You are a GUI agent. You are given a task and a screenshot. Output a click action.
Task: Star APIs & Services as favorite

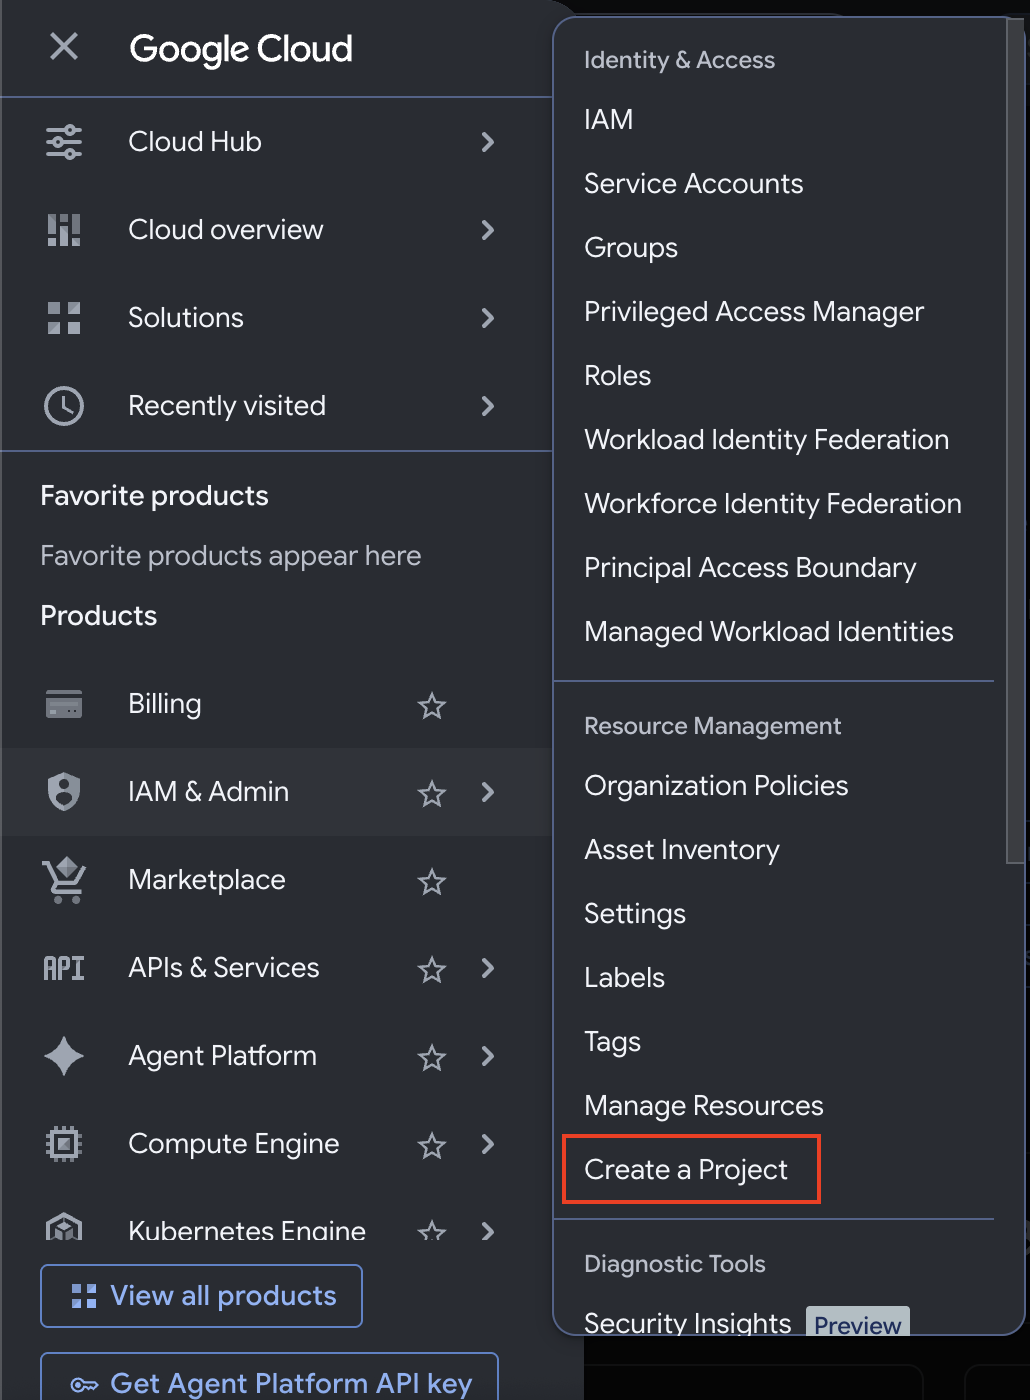coord(432,969)
